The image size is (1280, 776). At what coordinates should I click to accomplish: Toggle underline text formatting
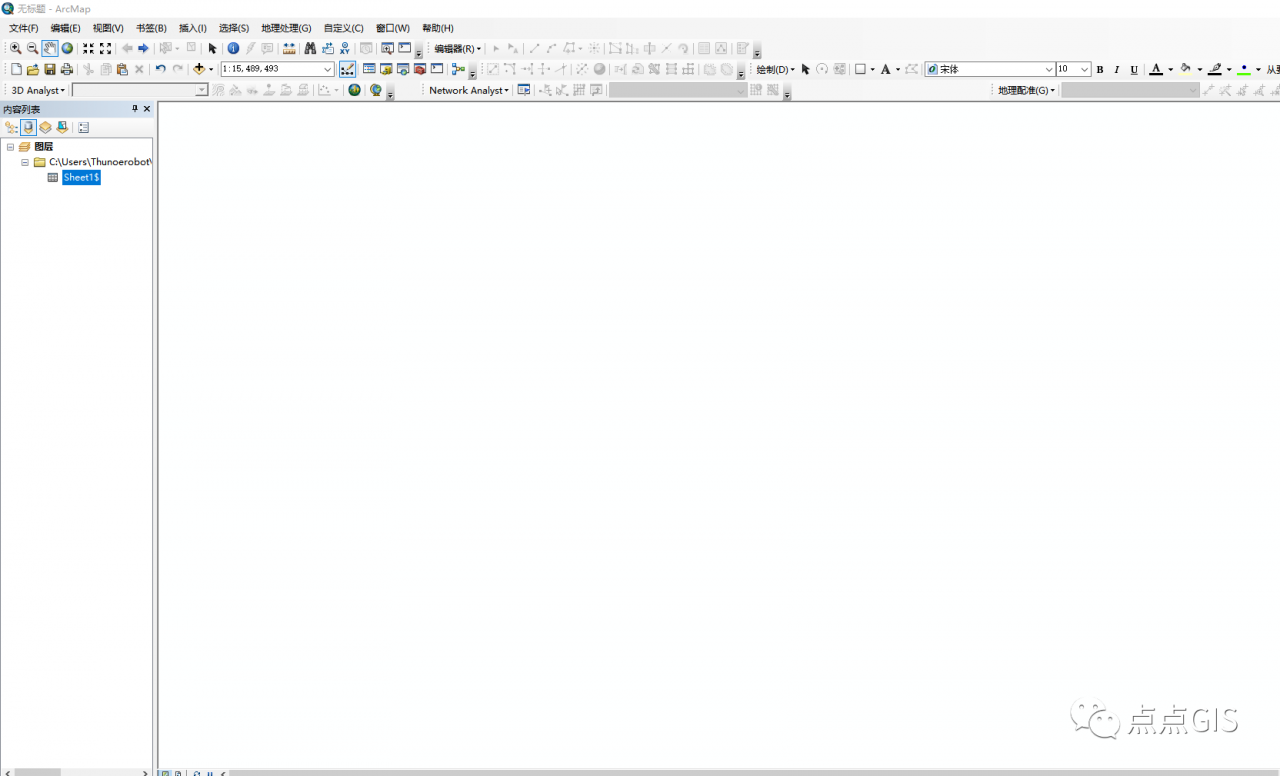[1134, 69]
